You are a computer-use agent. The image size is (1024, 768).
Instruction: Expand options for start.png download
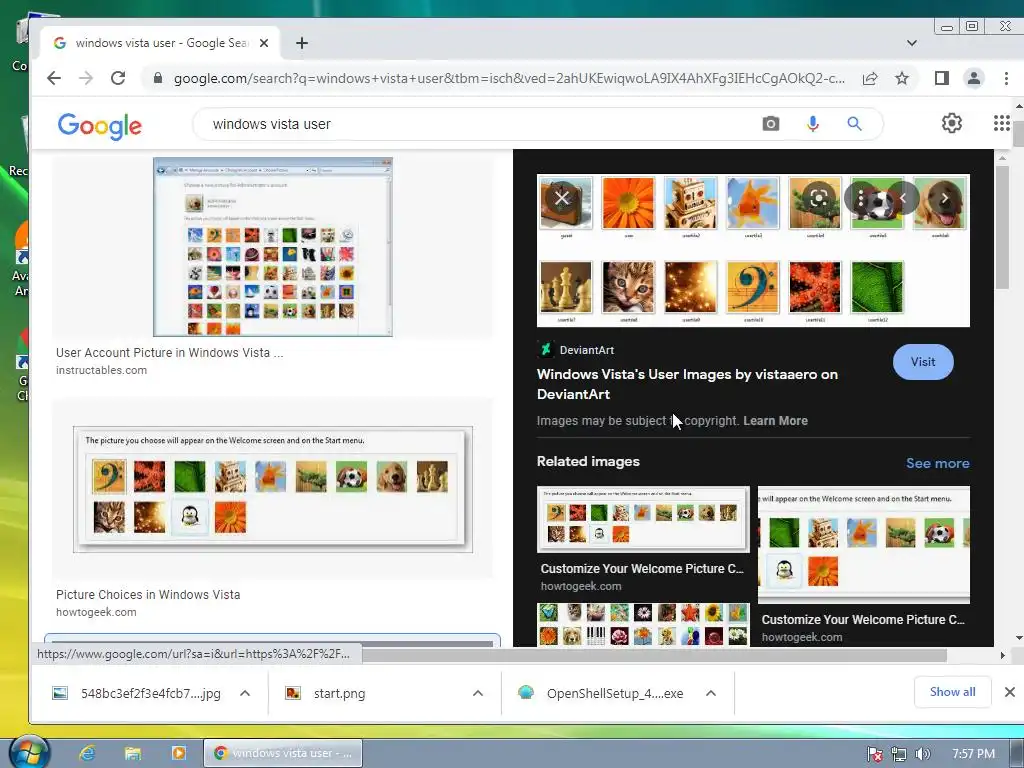478,693
